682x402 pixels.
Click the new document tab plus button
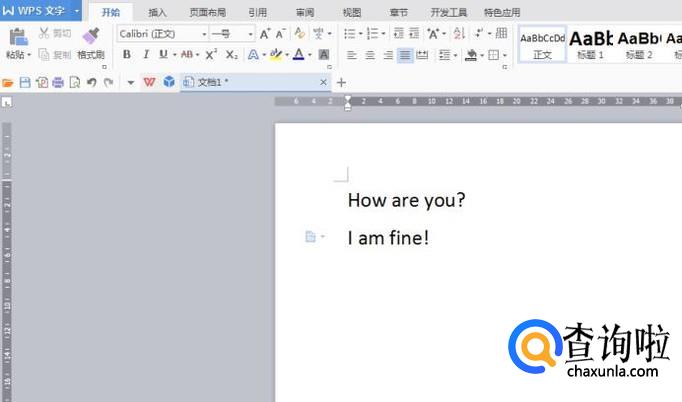(341, 82)
